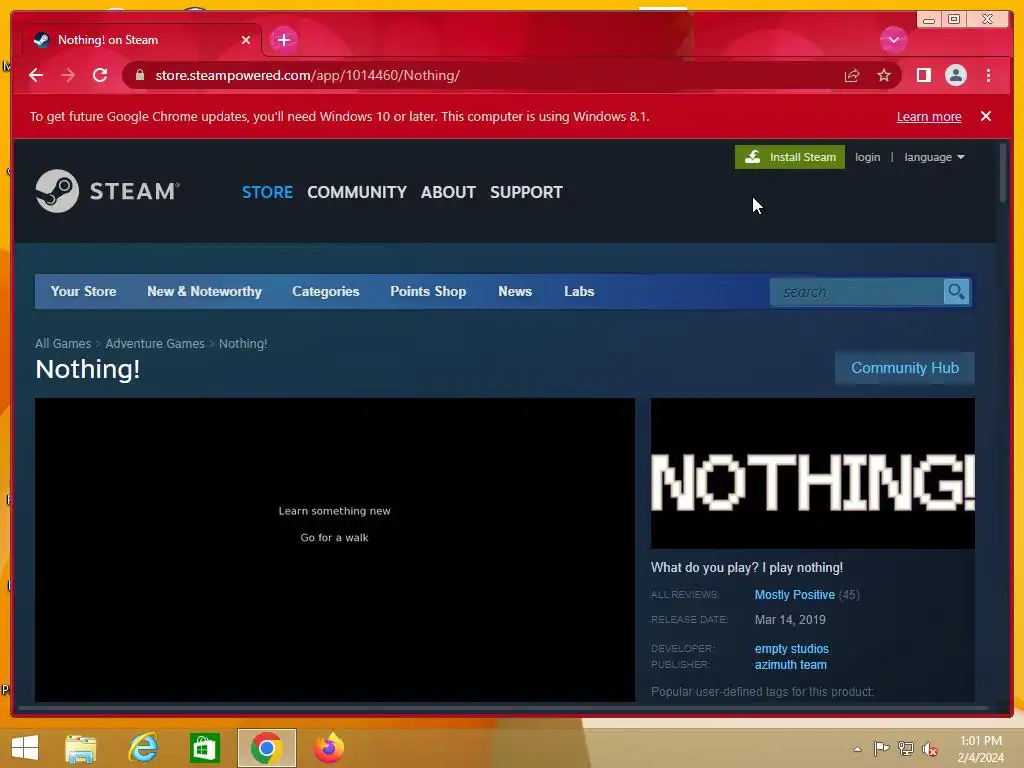Click the text 'What do you play? I play nothing!'
The image size is (1024, 768).
[746, 568]
